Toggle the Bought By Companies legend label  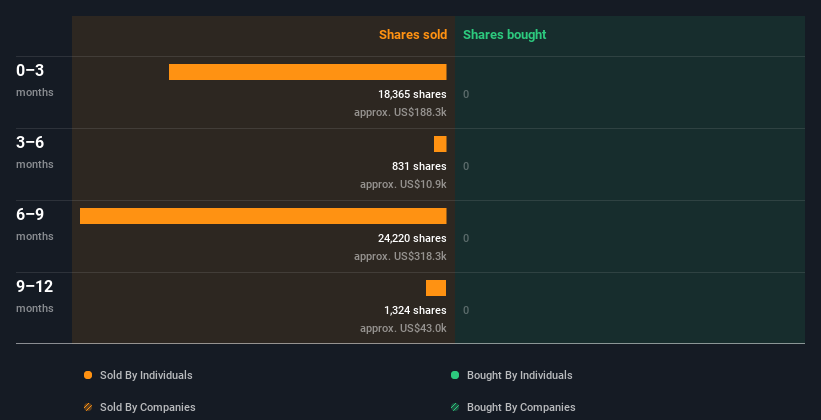pyautogui.click(x=521, y=407)
